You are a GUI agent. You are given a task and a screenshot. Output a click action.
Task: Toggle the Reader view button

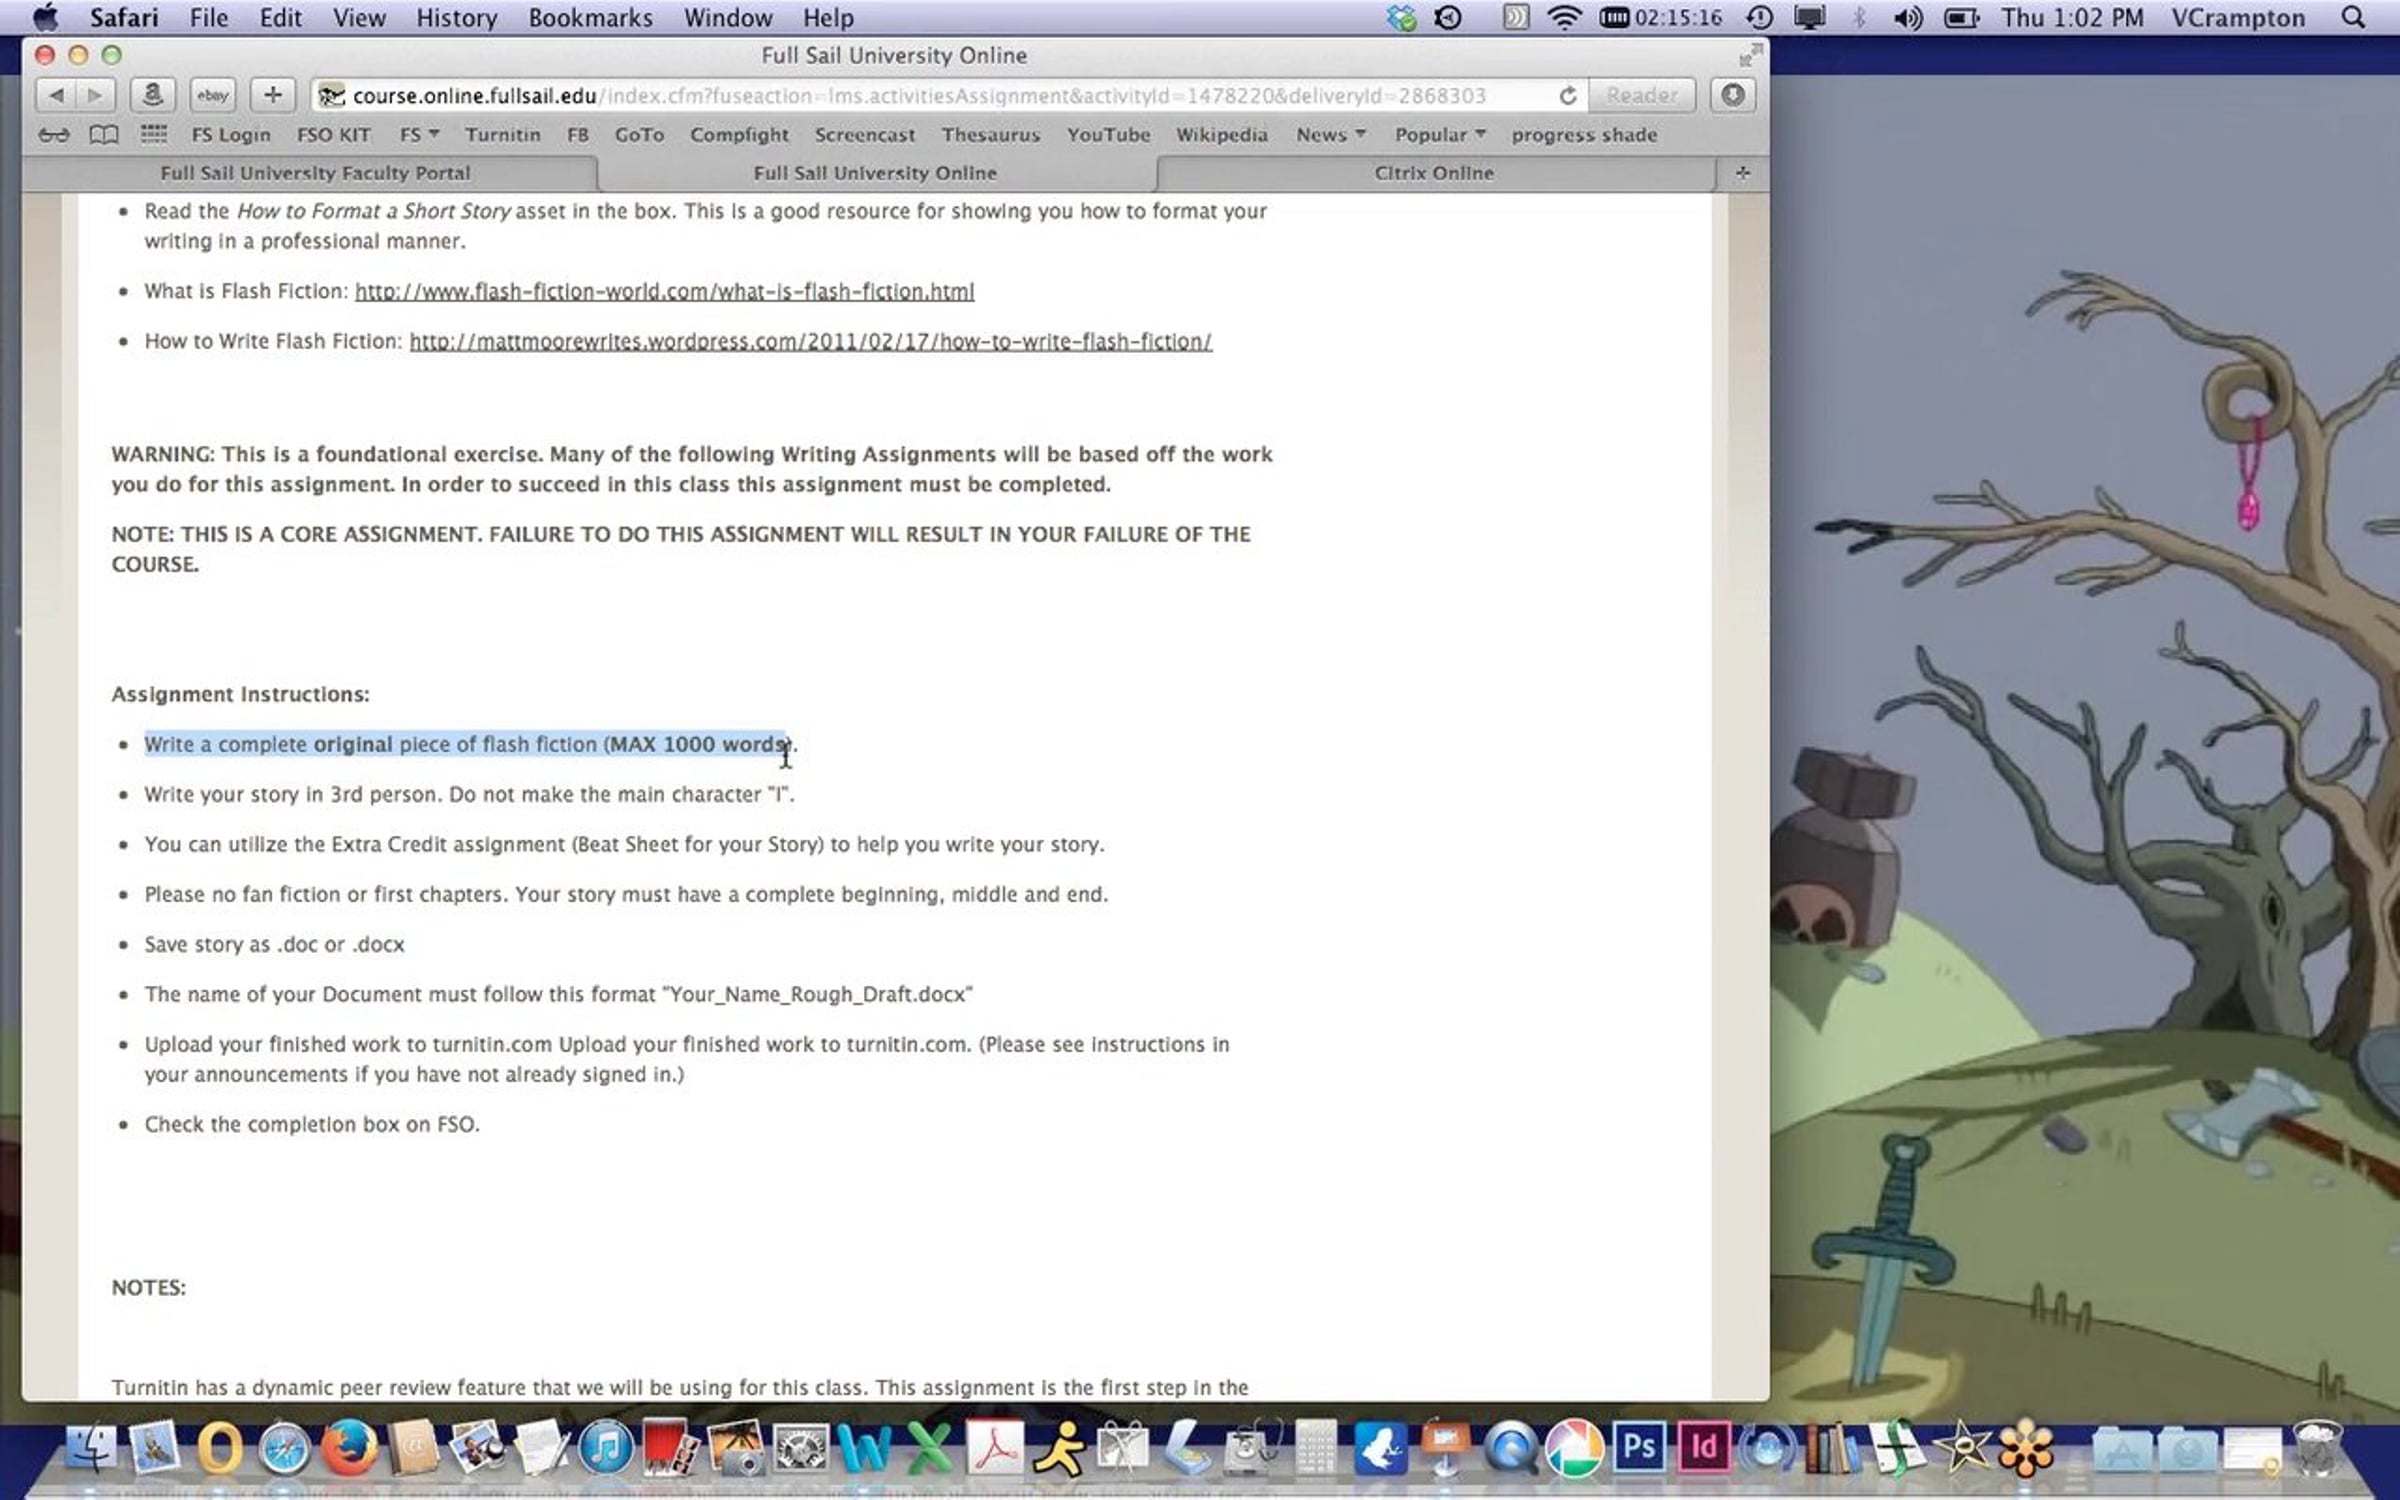click(x=1641, y=95)
